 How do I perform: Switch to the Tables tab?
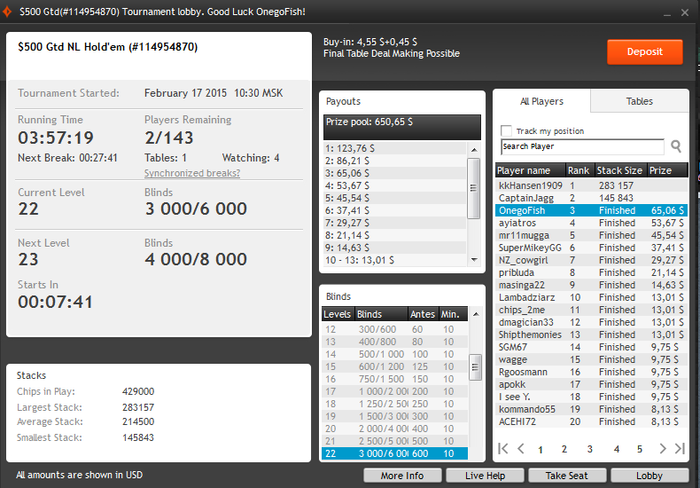click(639, 101)
